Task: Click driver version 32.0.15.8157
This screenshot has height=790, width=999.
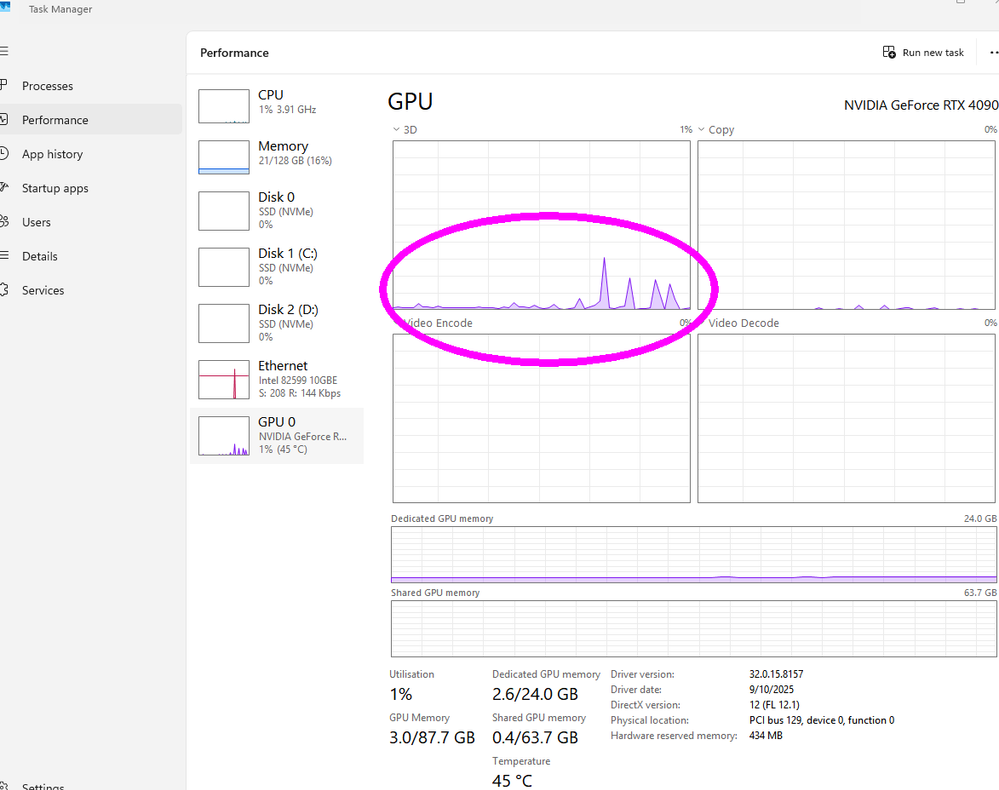Action: click(776, 674)
